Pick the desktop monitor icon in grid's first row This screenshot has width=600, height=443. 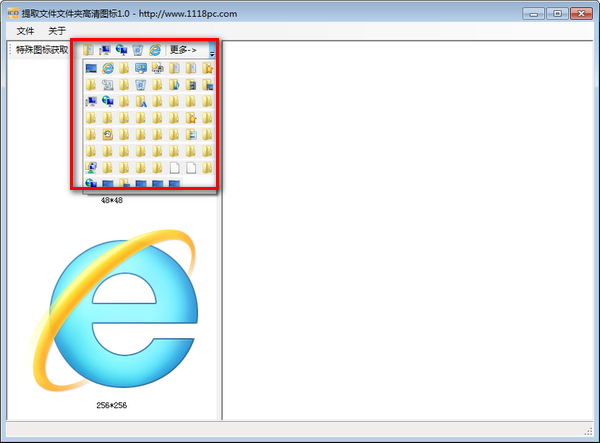(x=91, y=68)
